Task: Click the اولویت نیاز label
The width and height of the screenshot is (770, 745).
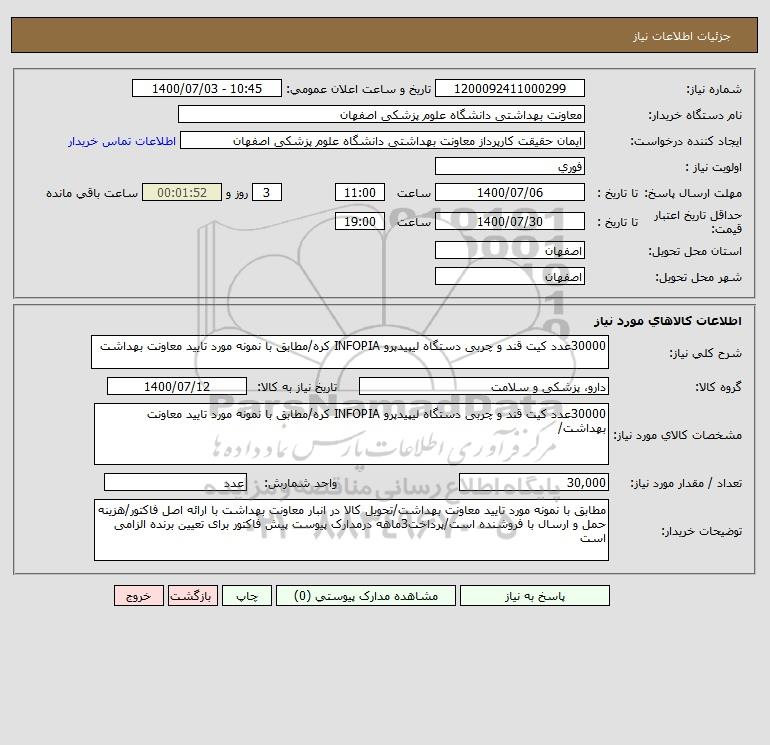Action: (714, 167)
